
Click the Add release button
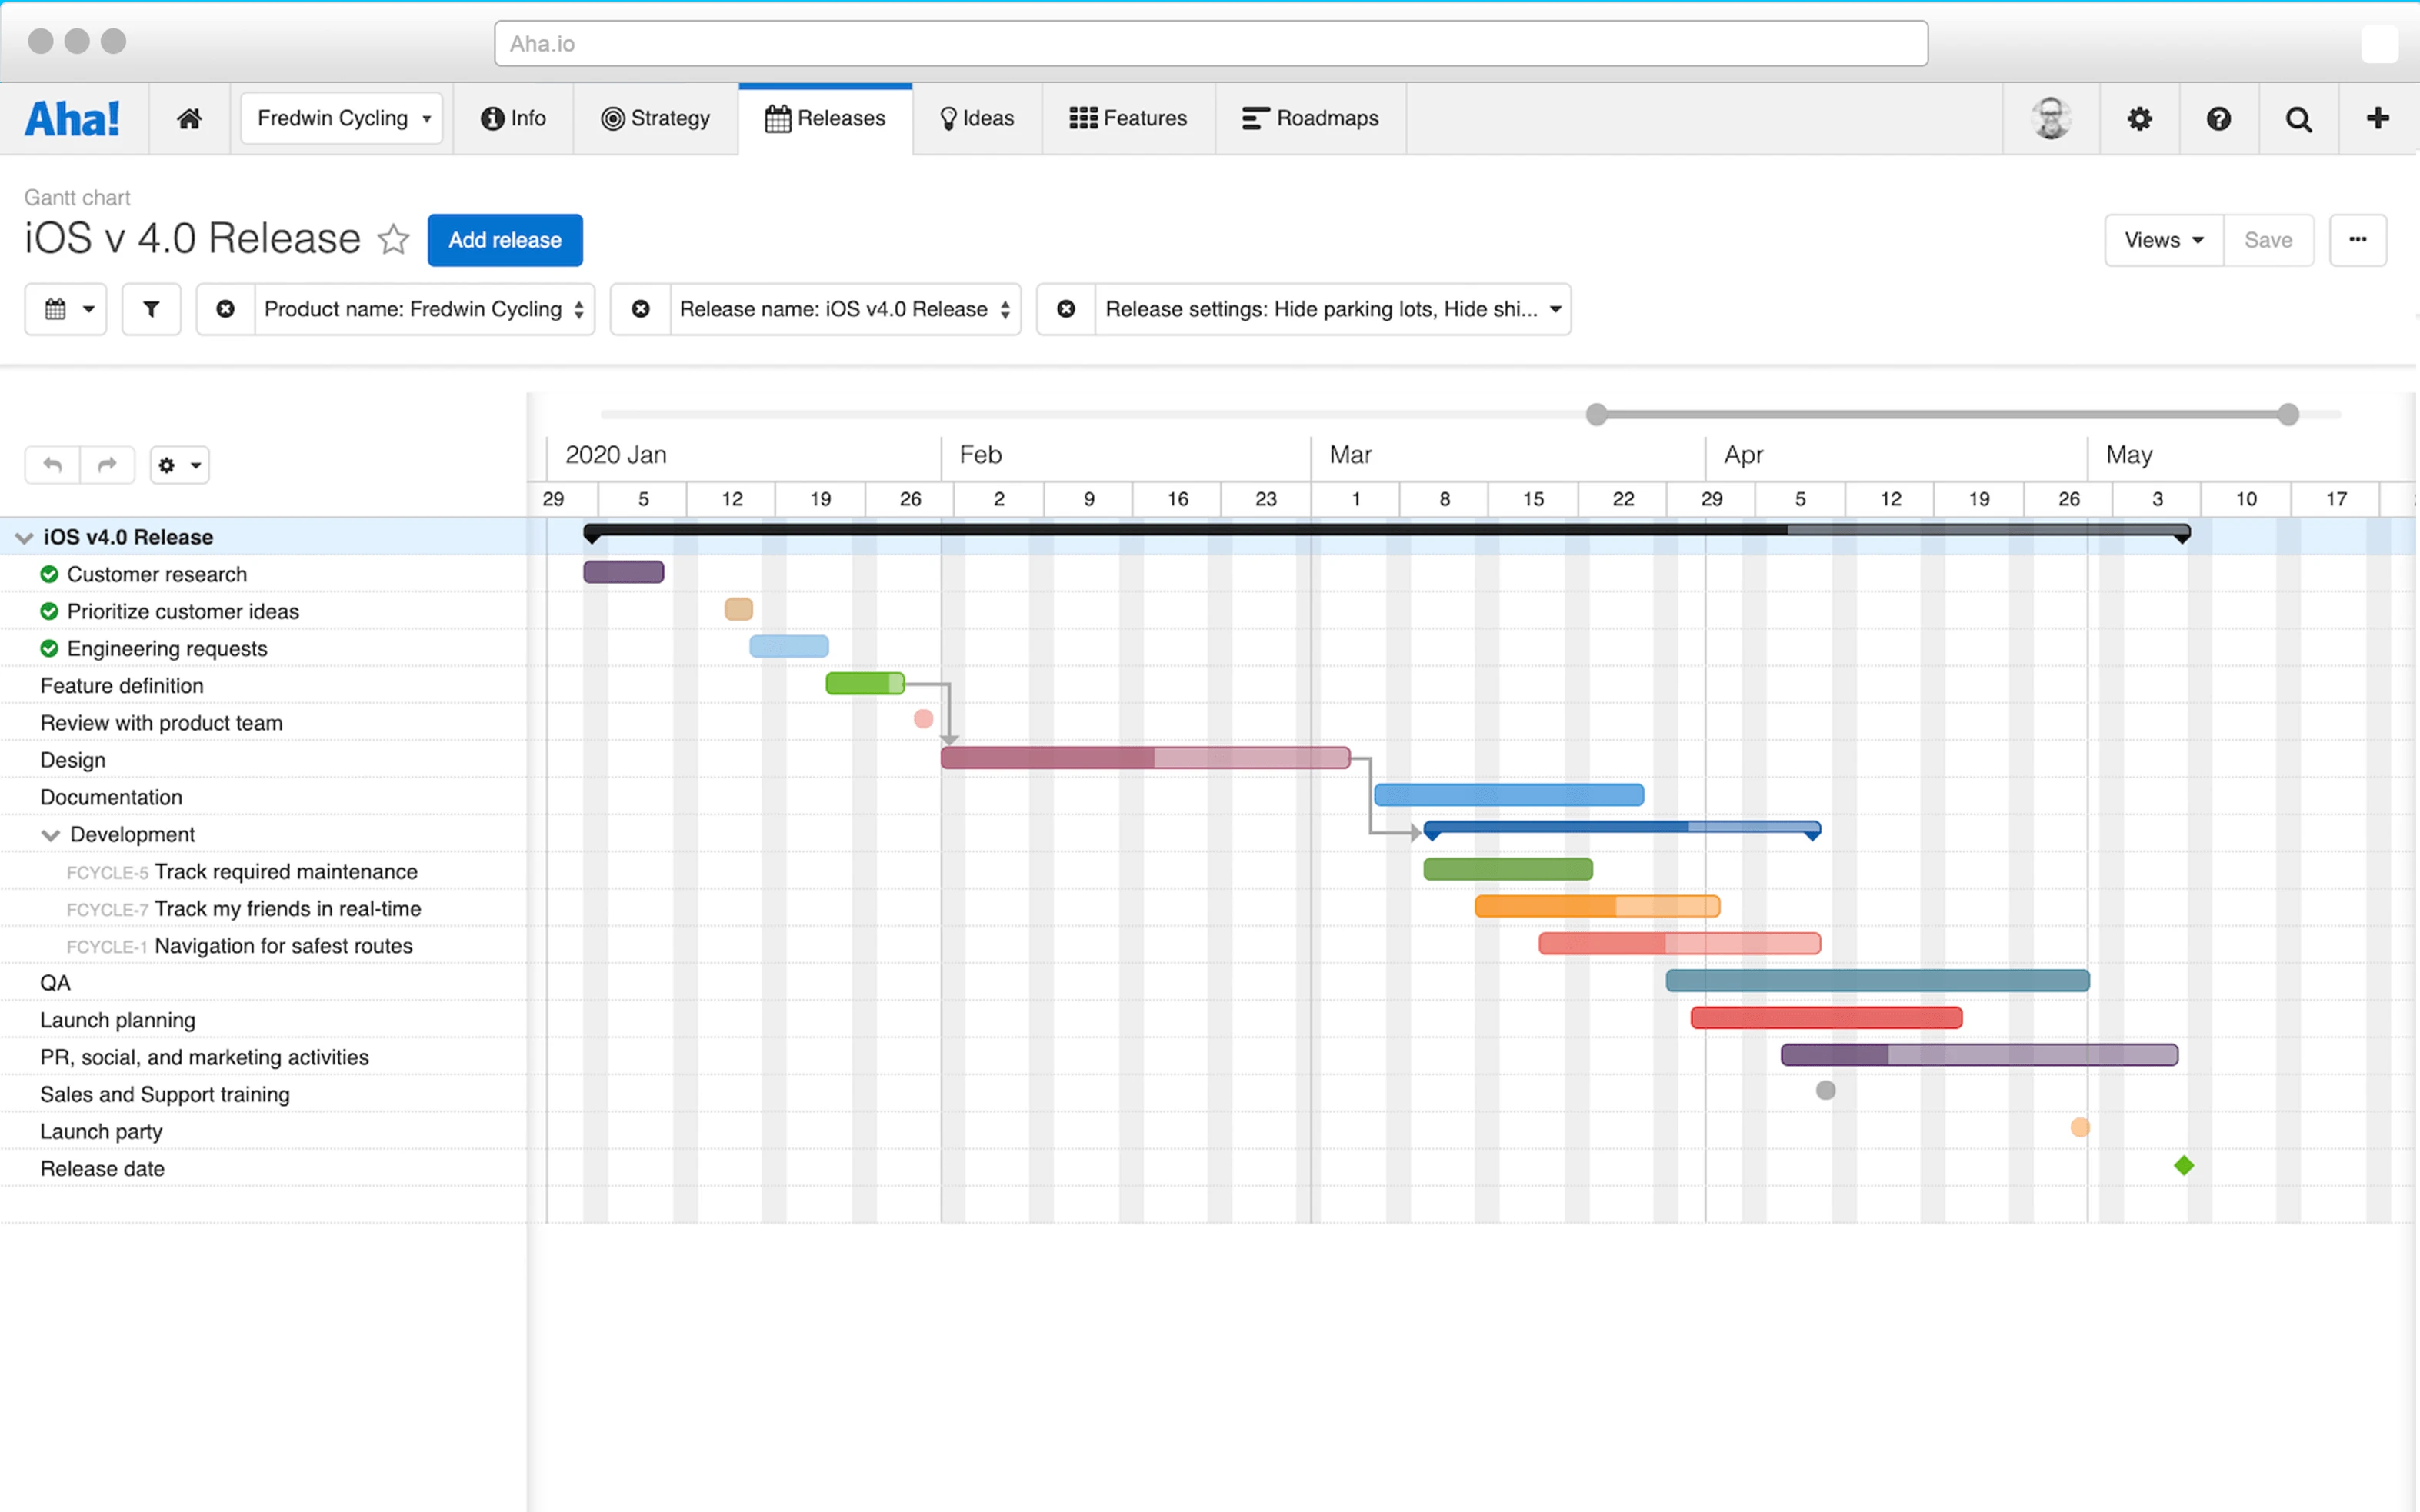pyautogui.click(x=505, y=240)
